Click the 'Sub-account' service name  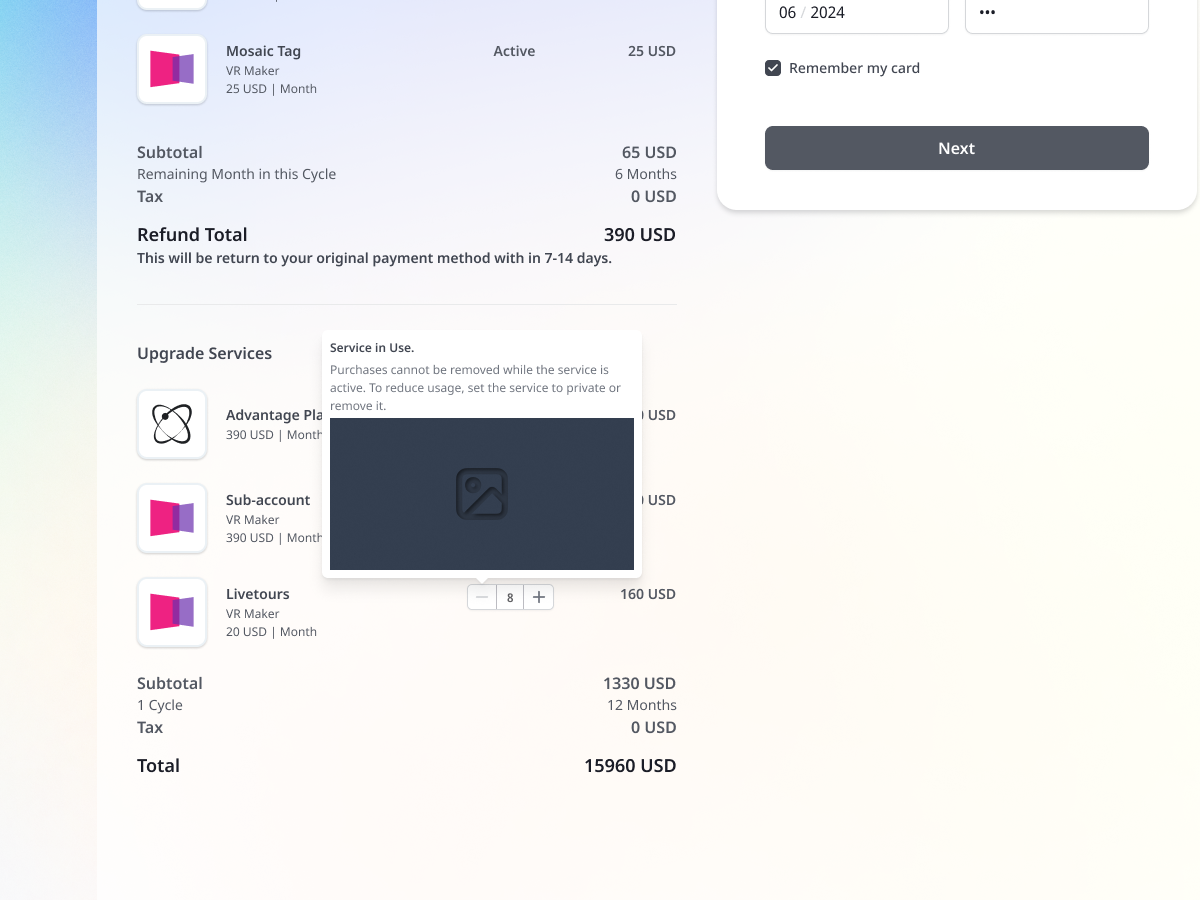point(268,500)
